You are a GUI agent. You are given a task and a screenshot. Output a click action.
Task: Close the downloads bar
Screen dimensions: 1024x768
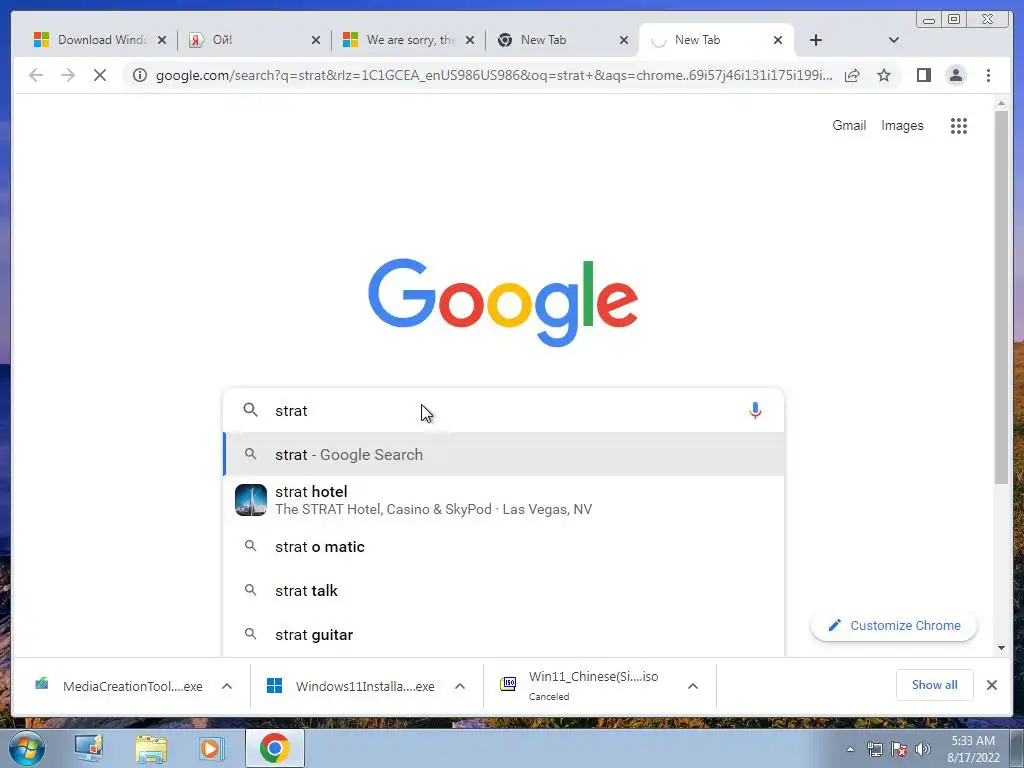[x=991, y=684]
